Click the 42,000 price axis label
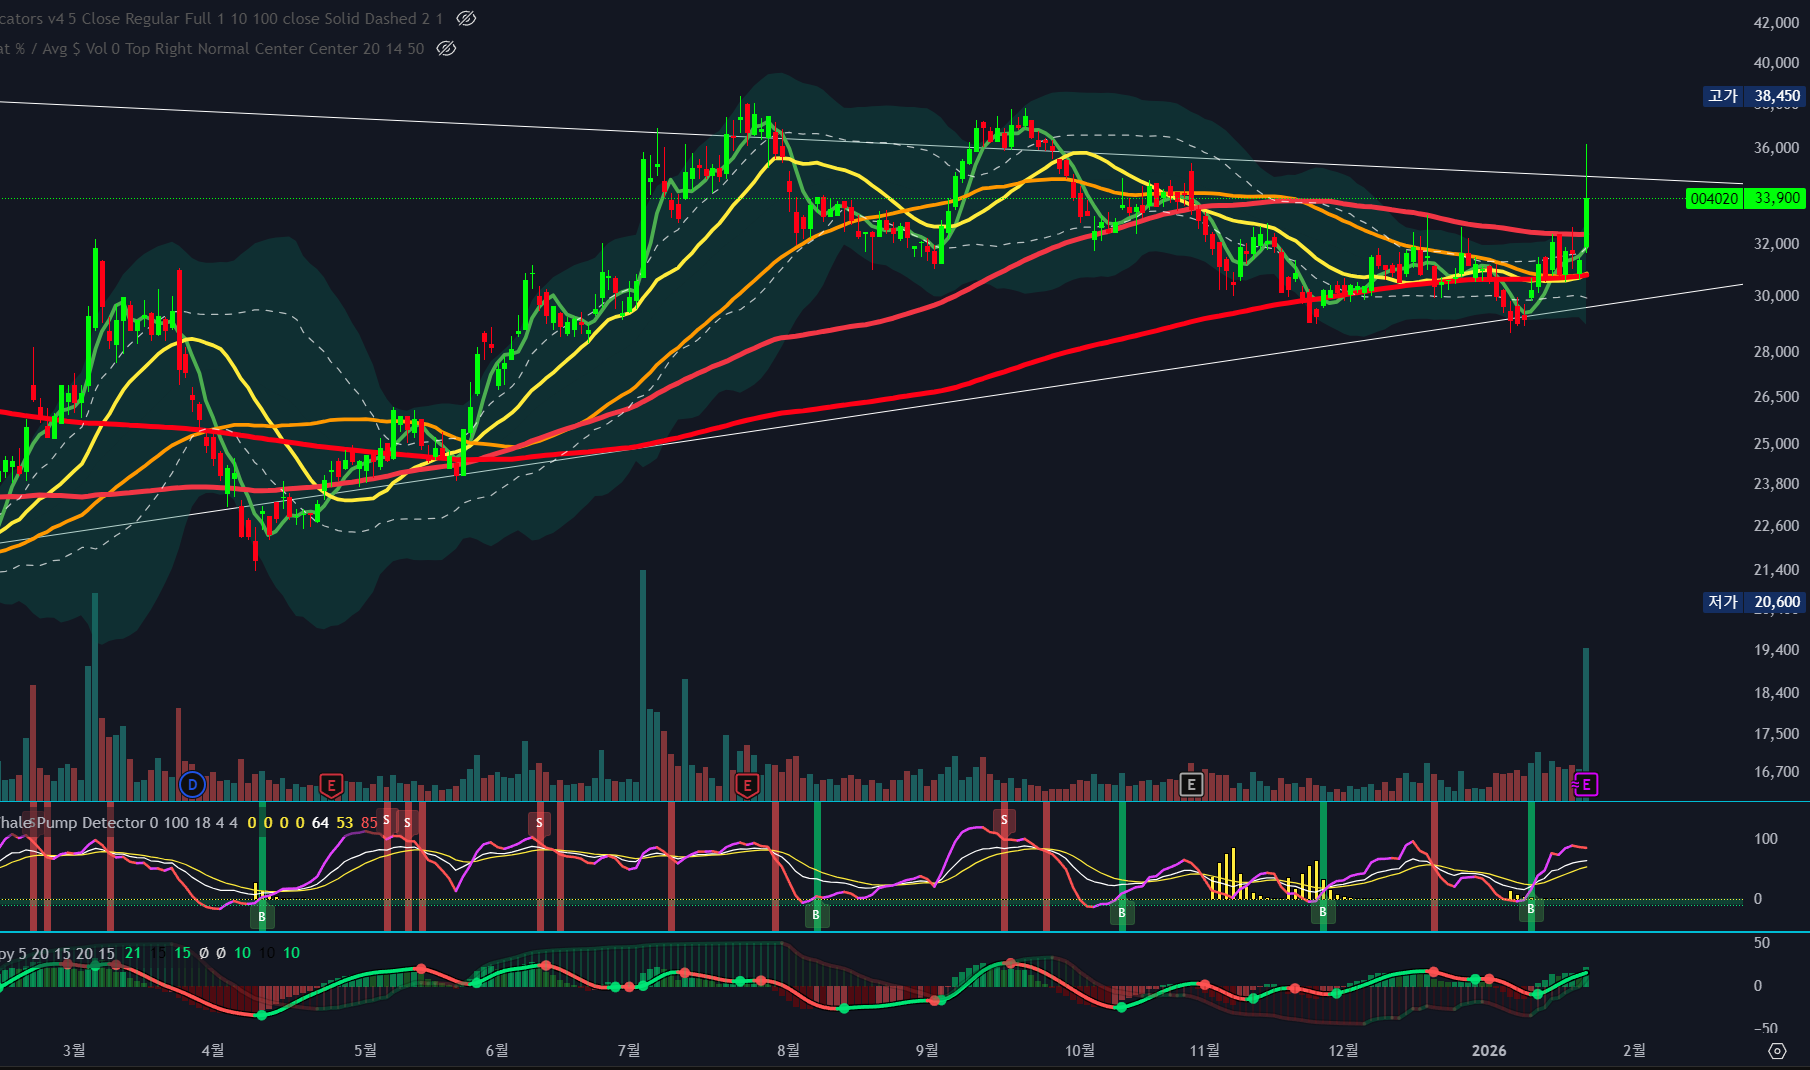Screen dimensions: 1810x1070 (x=1776, y=22)
